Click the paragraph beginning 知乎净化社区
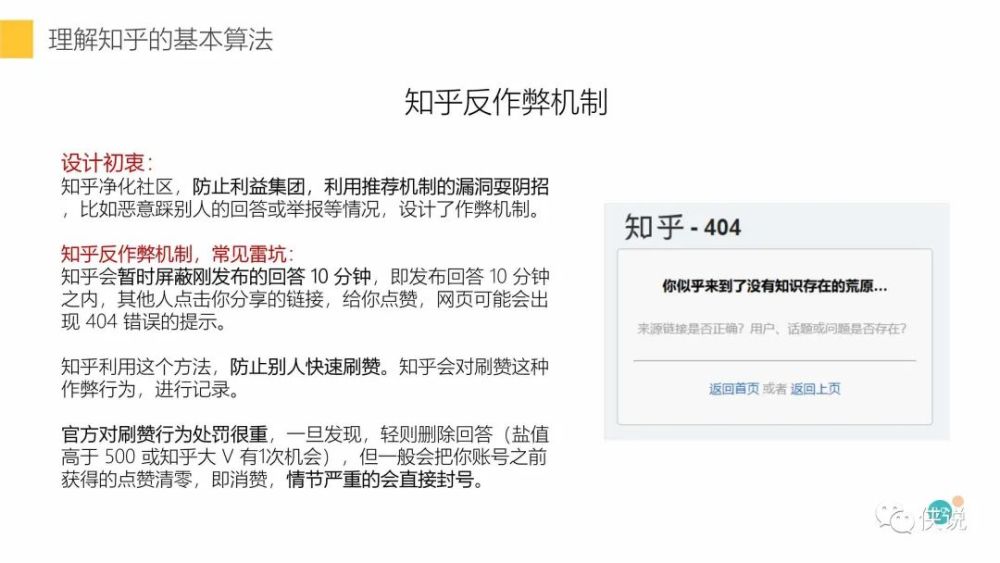Screen dimensions: 1000x563 (305, 198)
